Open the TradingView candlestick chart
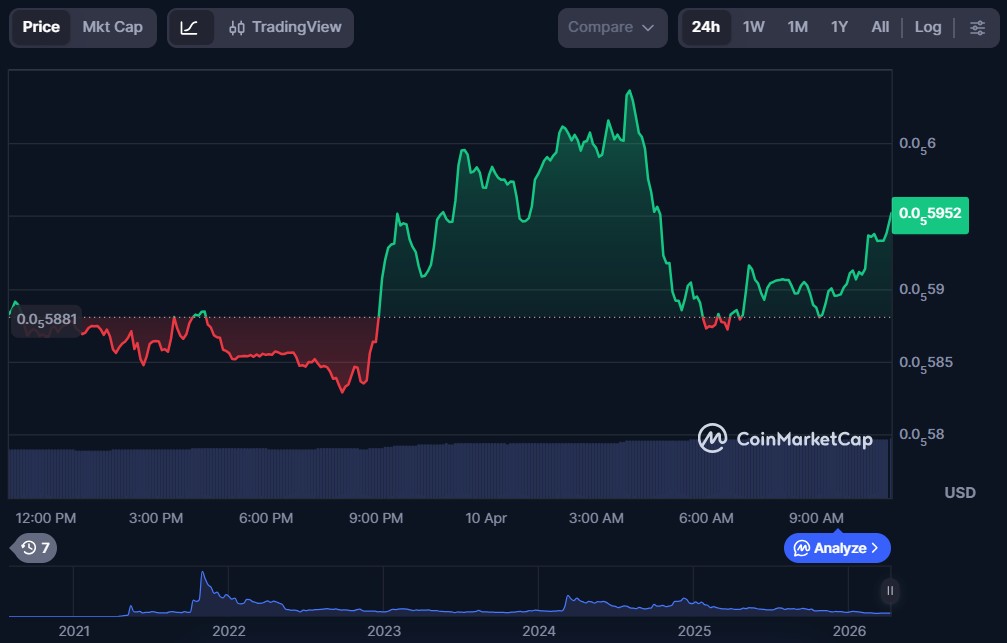This screenshot has width=1007, height=643. [285, 27]
